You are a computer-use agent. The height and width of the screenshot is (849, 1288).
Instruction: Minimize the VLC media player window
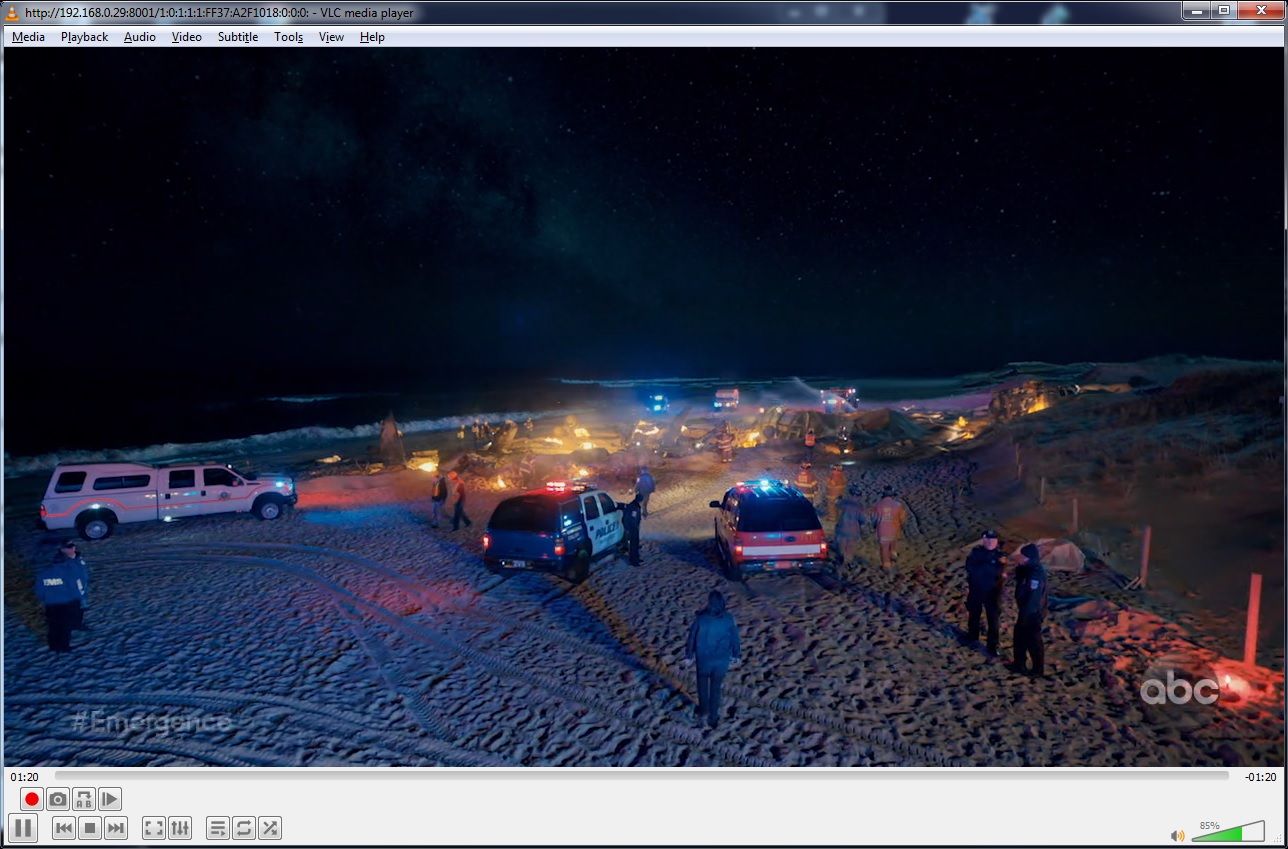[x=1196, y=10]
